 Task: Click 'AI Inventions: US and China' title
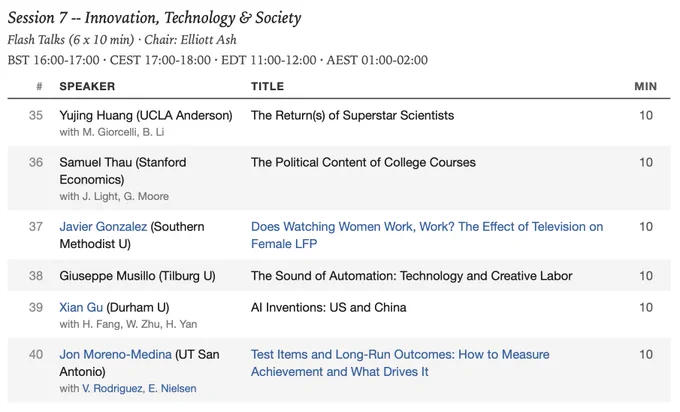click(x=328, y=307)
